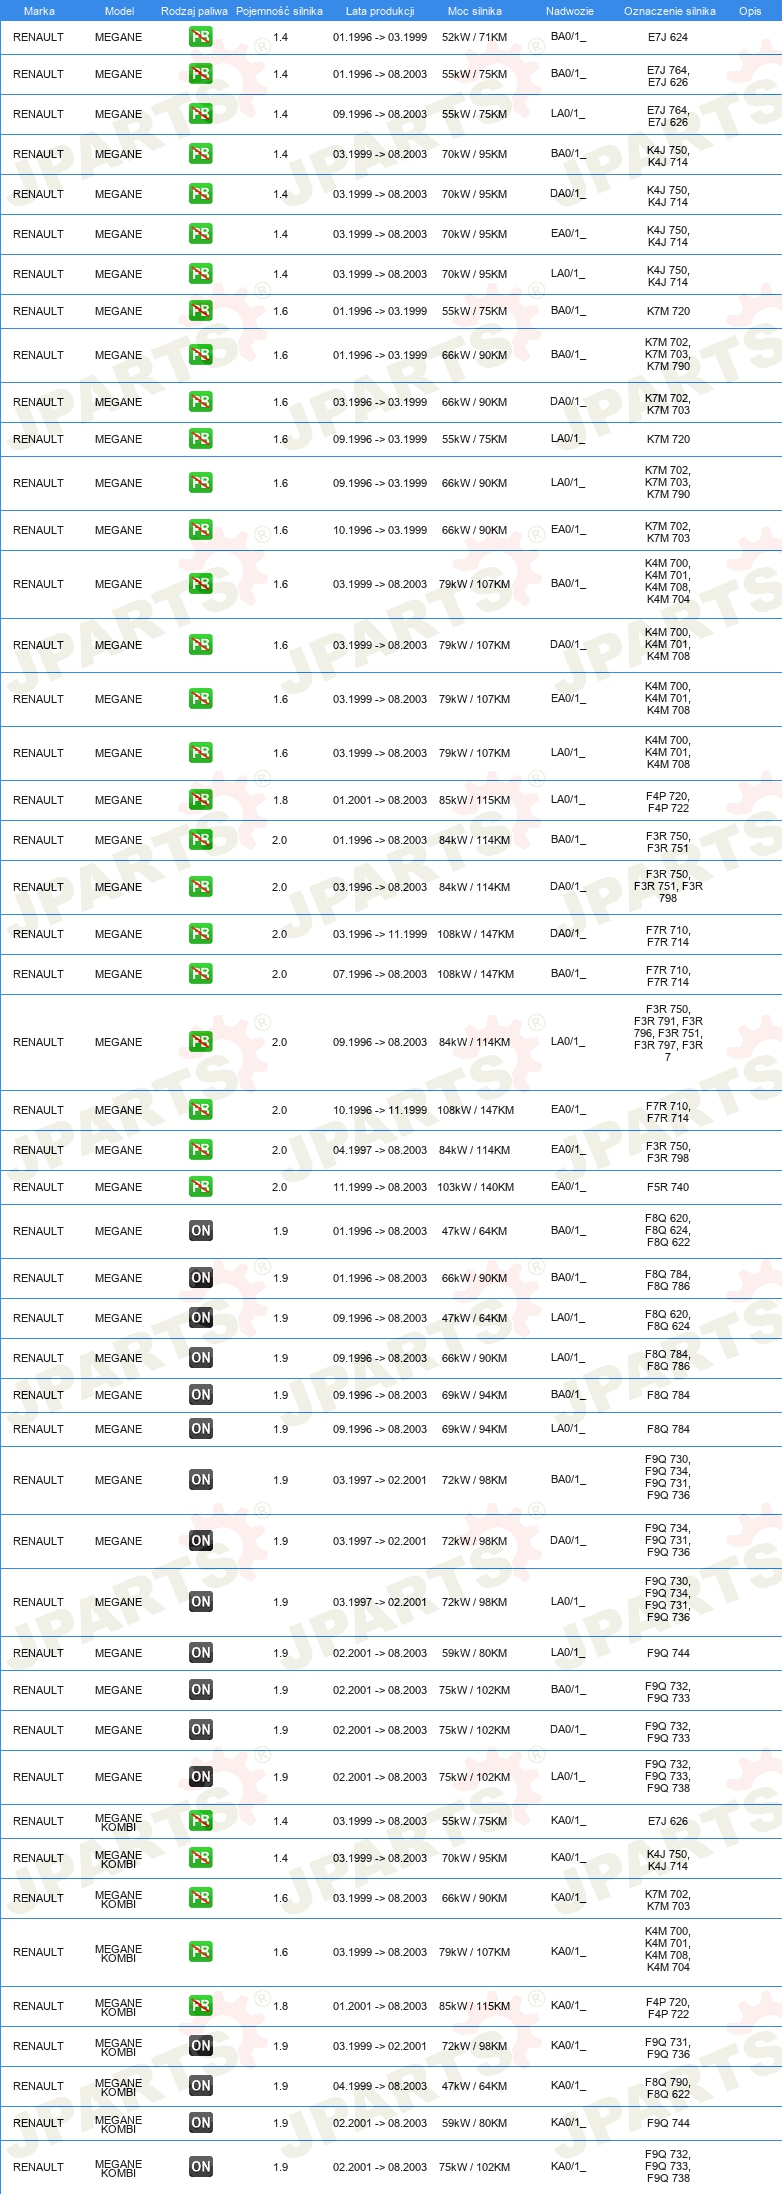Select the F8Q 790, F8Q 622 engine cell
This screenshot has width=782, height=2194.
pos(668,2087)
